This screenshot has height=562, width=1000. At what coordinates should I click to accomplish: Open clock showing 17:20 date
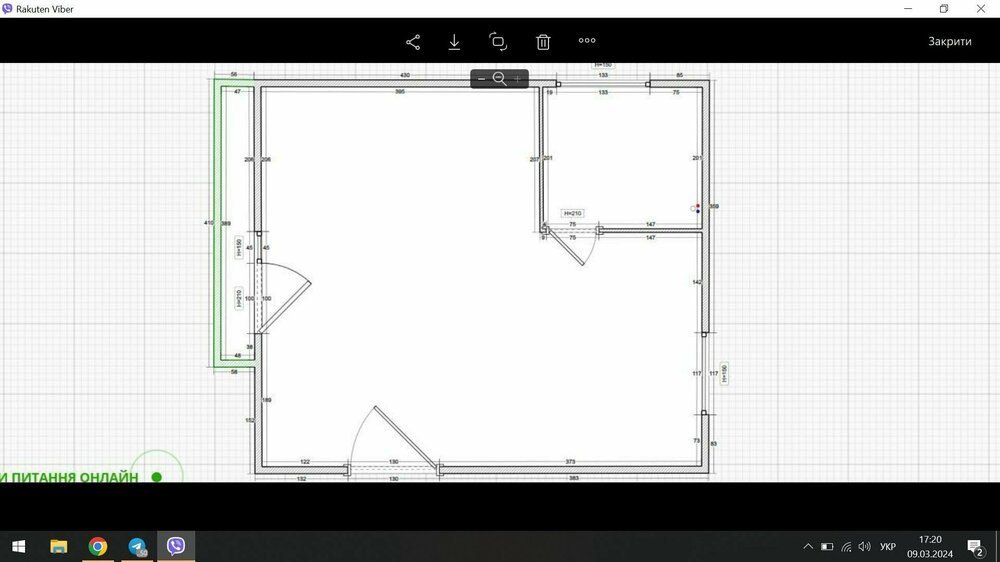(930, 547)
